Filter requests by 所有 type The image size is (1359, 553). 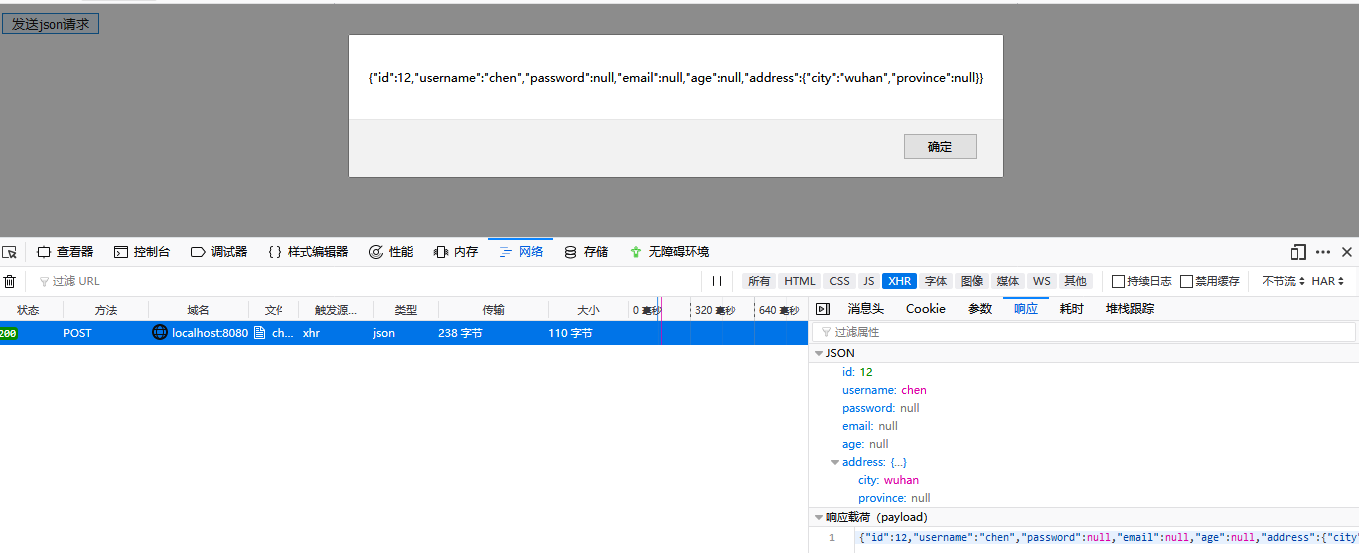[x=759, y=282]
